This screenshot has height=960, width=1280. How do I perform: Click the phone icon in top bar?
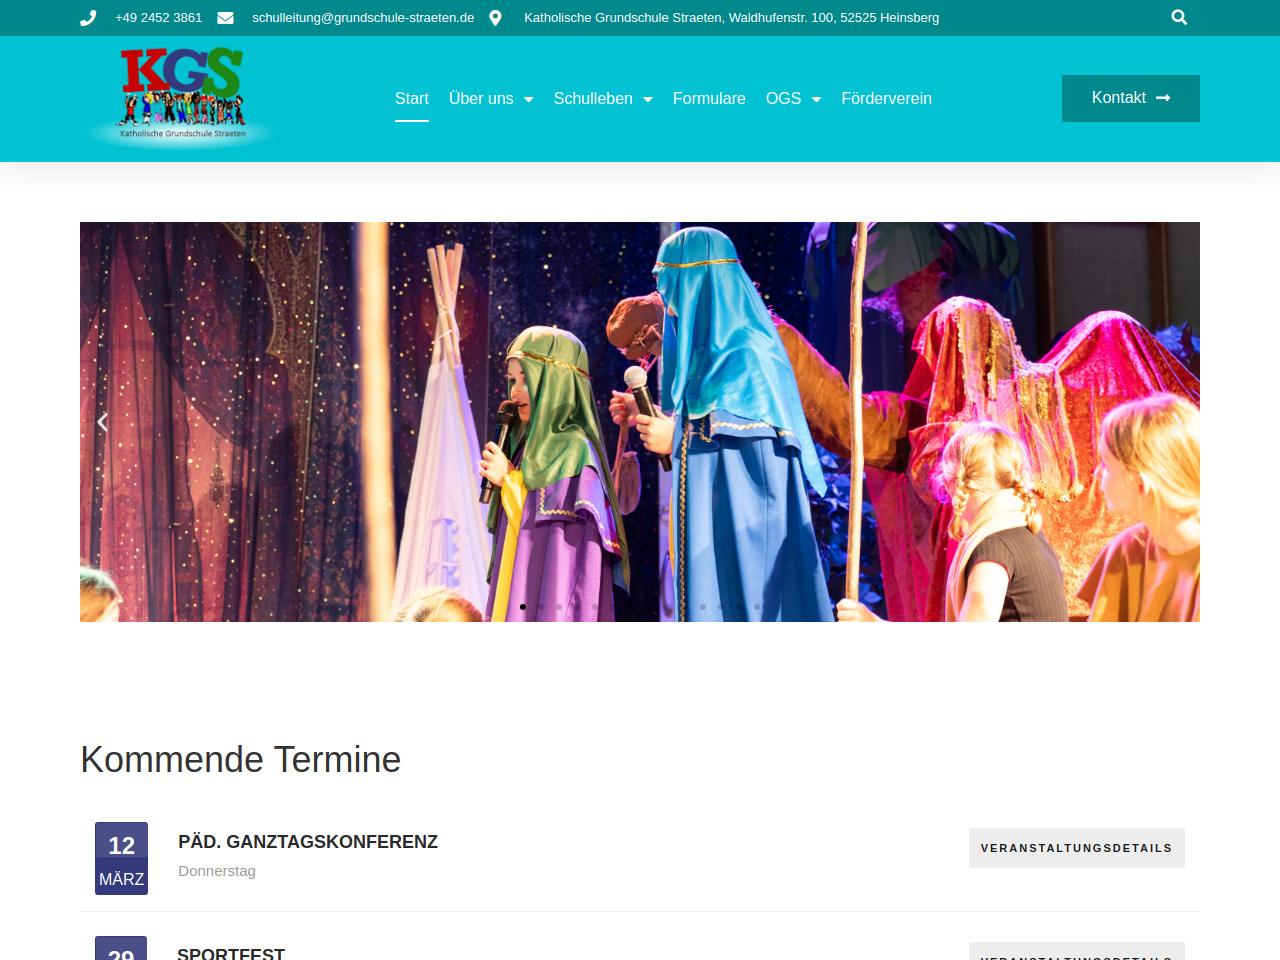tap(88, 18)
